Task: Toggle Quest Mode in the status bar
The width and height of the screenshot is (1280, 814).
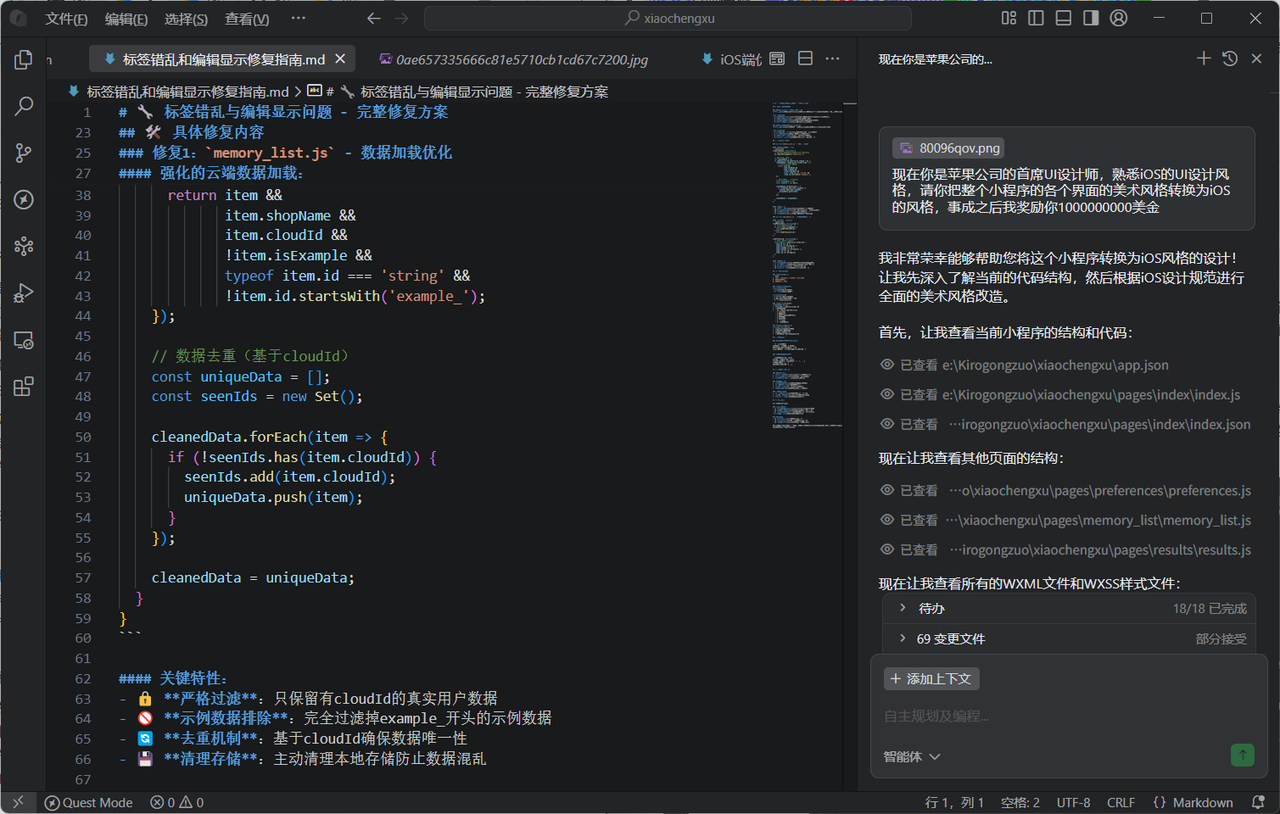Action: [x=88, y=802]
